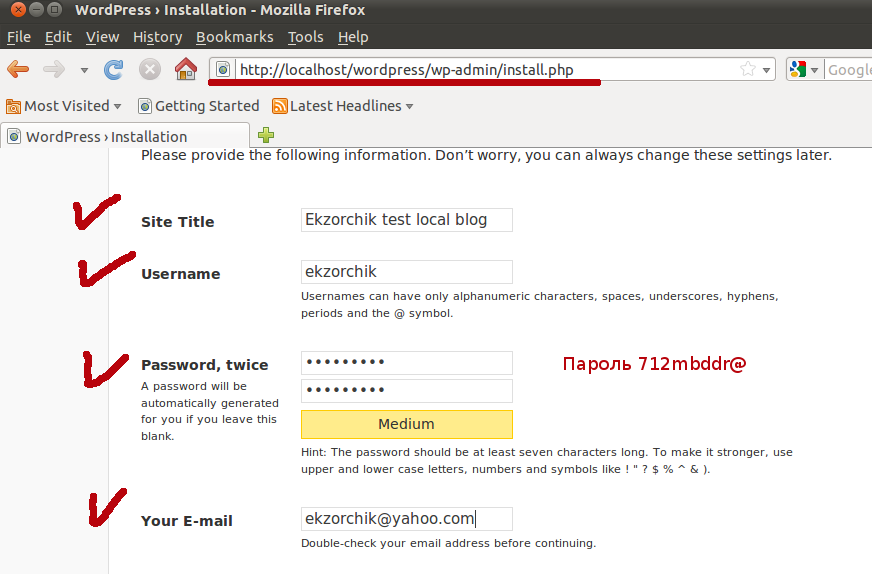Viewport: 872px width, 574px height.
Task: Click the Most Visited folder icon
Action: [x=13, y=106]
